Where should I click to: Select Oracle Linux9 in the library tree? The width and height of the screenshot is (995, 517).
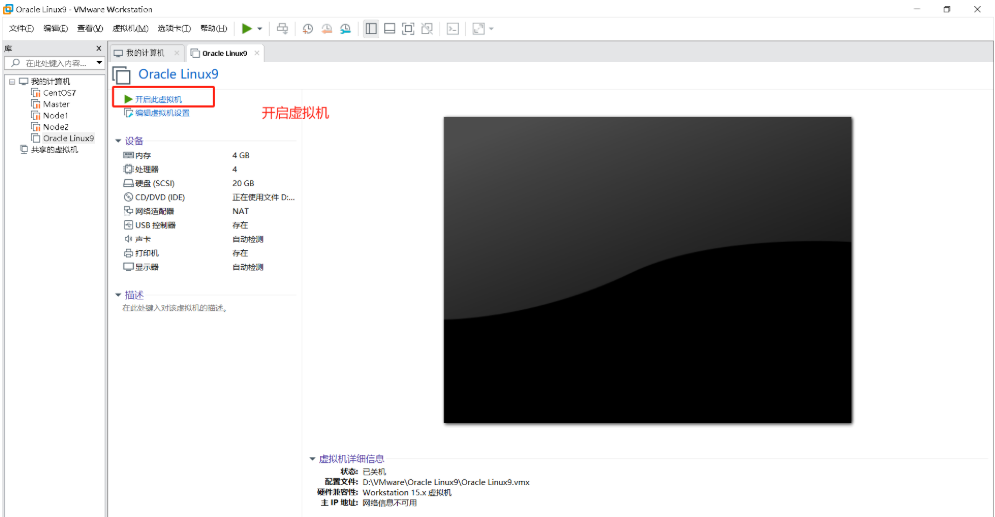(69, 138)
